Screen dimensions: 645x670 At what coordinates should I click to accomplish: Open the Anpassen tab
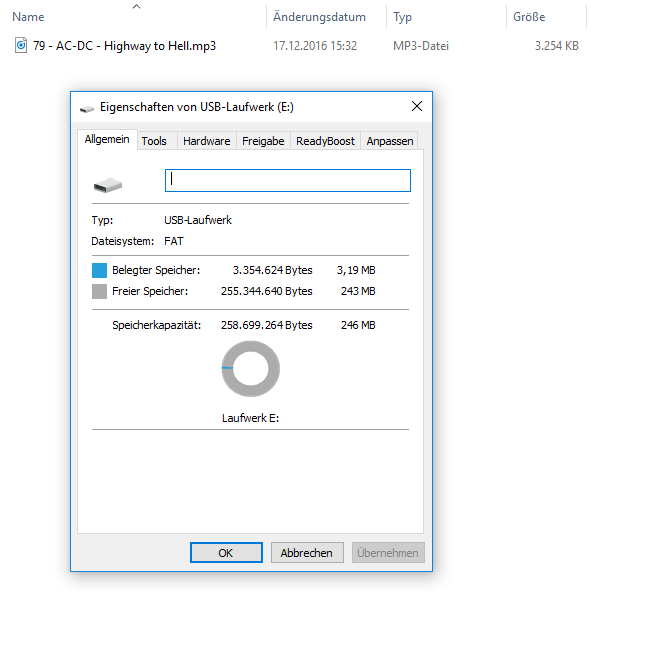pos(390,141)
